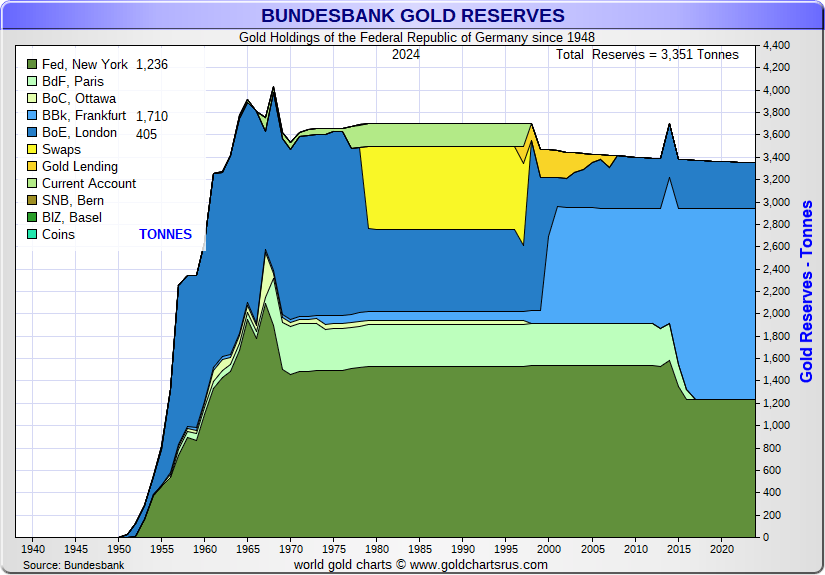Click the Bundesbank Gold Reserves chart title
The height and width of the screenshot is (575, 825).
(412, 15)
